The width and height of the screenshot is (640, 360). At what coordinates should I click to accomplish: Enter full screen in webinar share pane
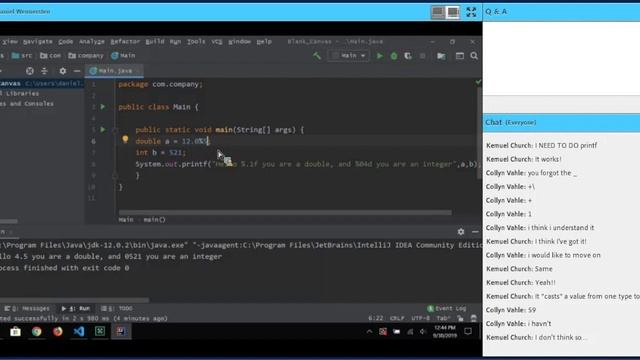(471, 12)
